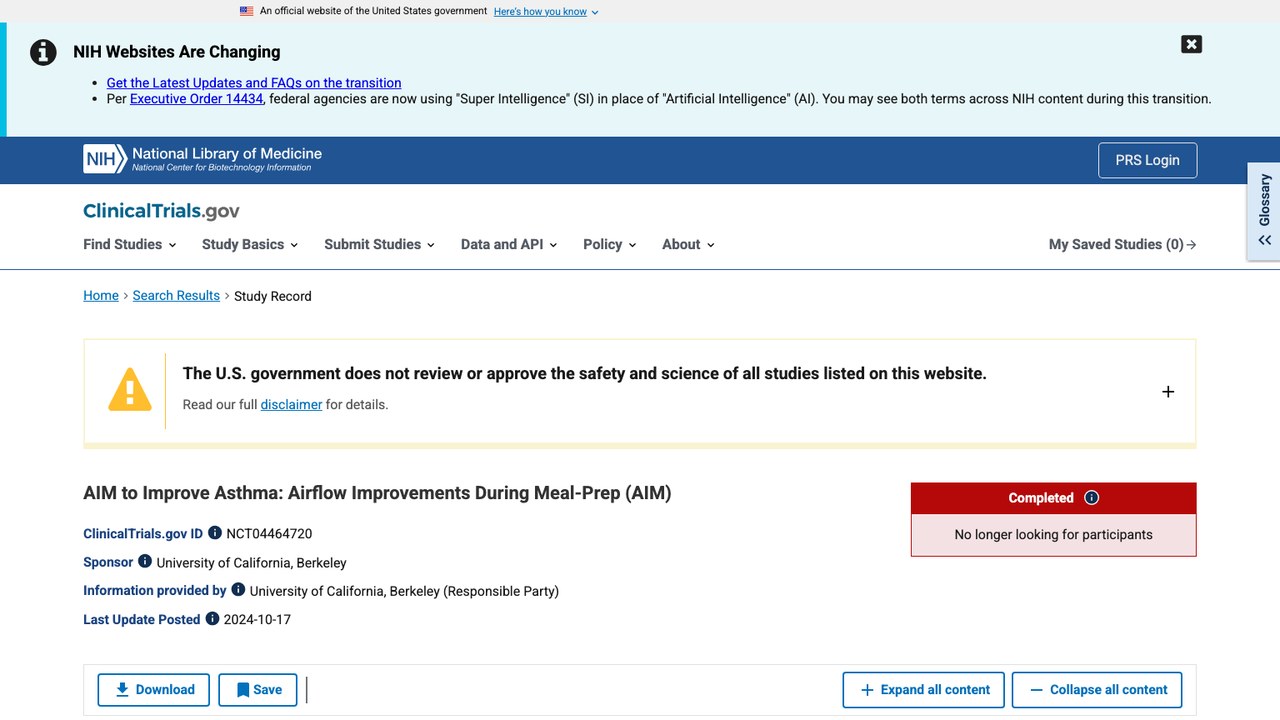Image resolution: width=1280 pixels, height=720 pixels.
Task: Click info icon beside Sponsor
Action: coord(145,561)
